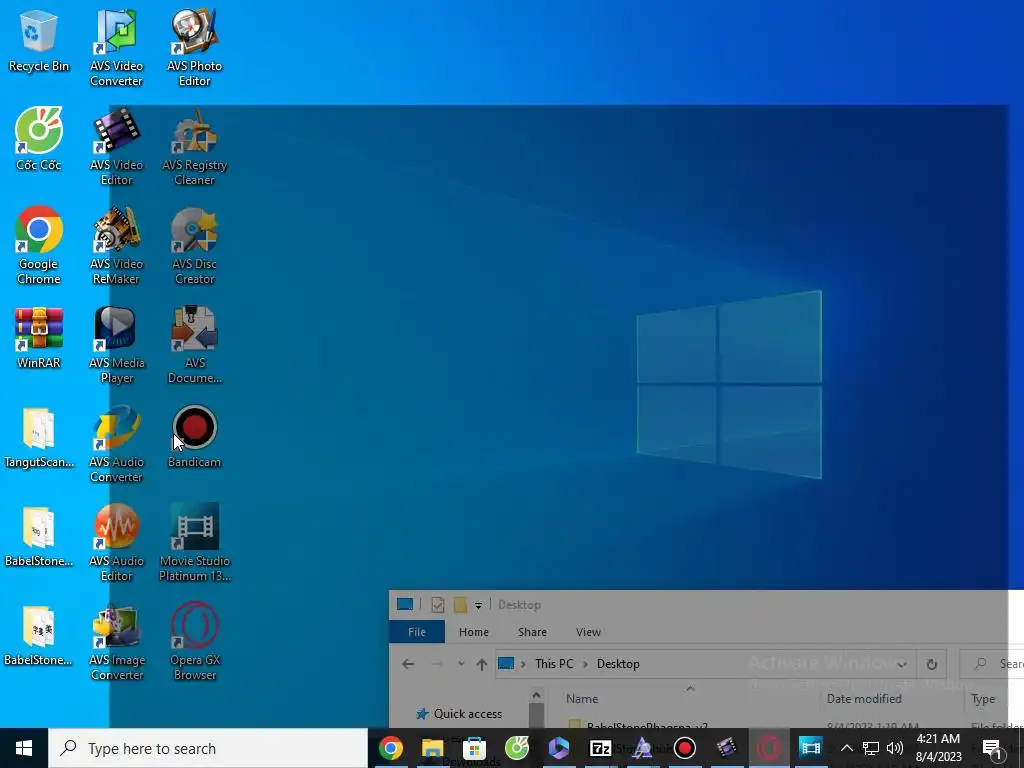Switch to the View ribbon tab
Screen dimensions: 1024x768
point(588,632)
